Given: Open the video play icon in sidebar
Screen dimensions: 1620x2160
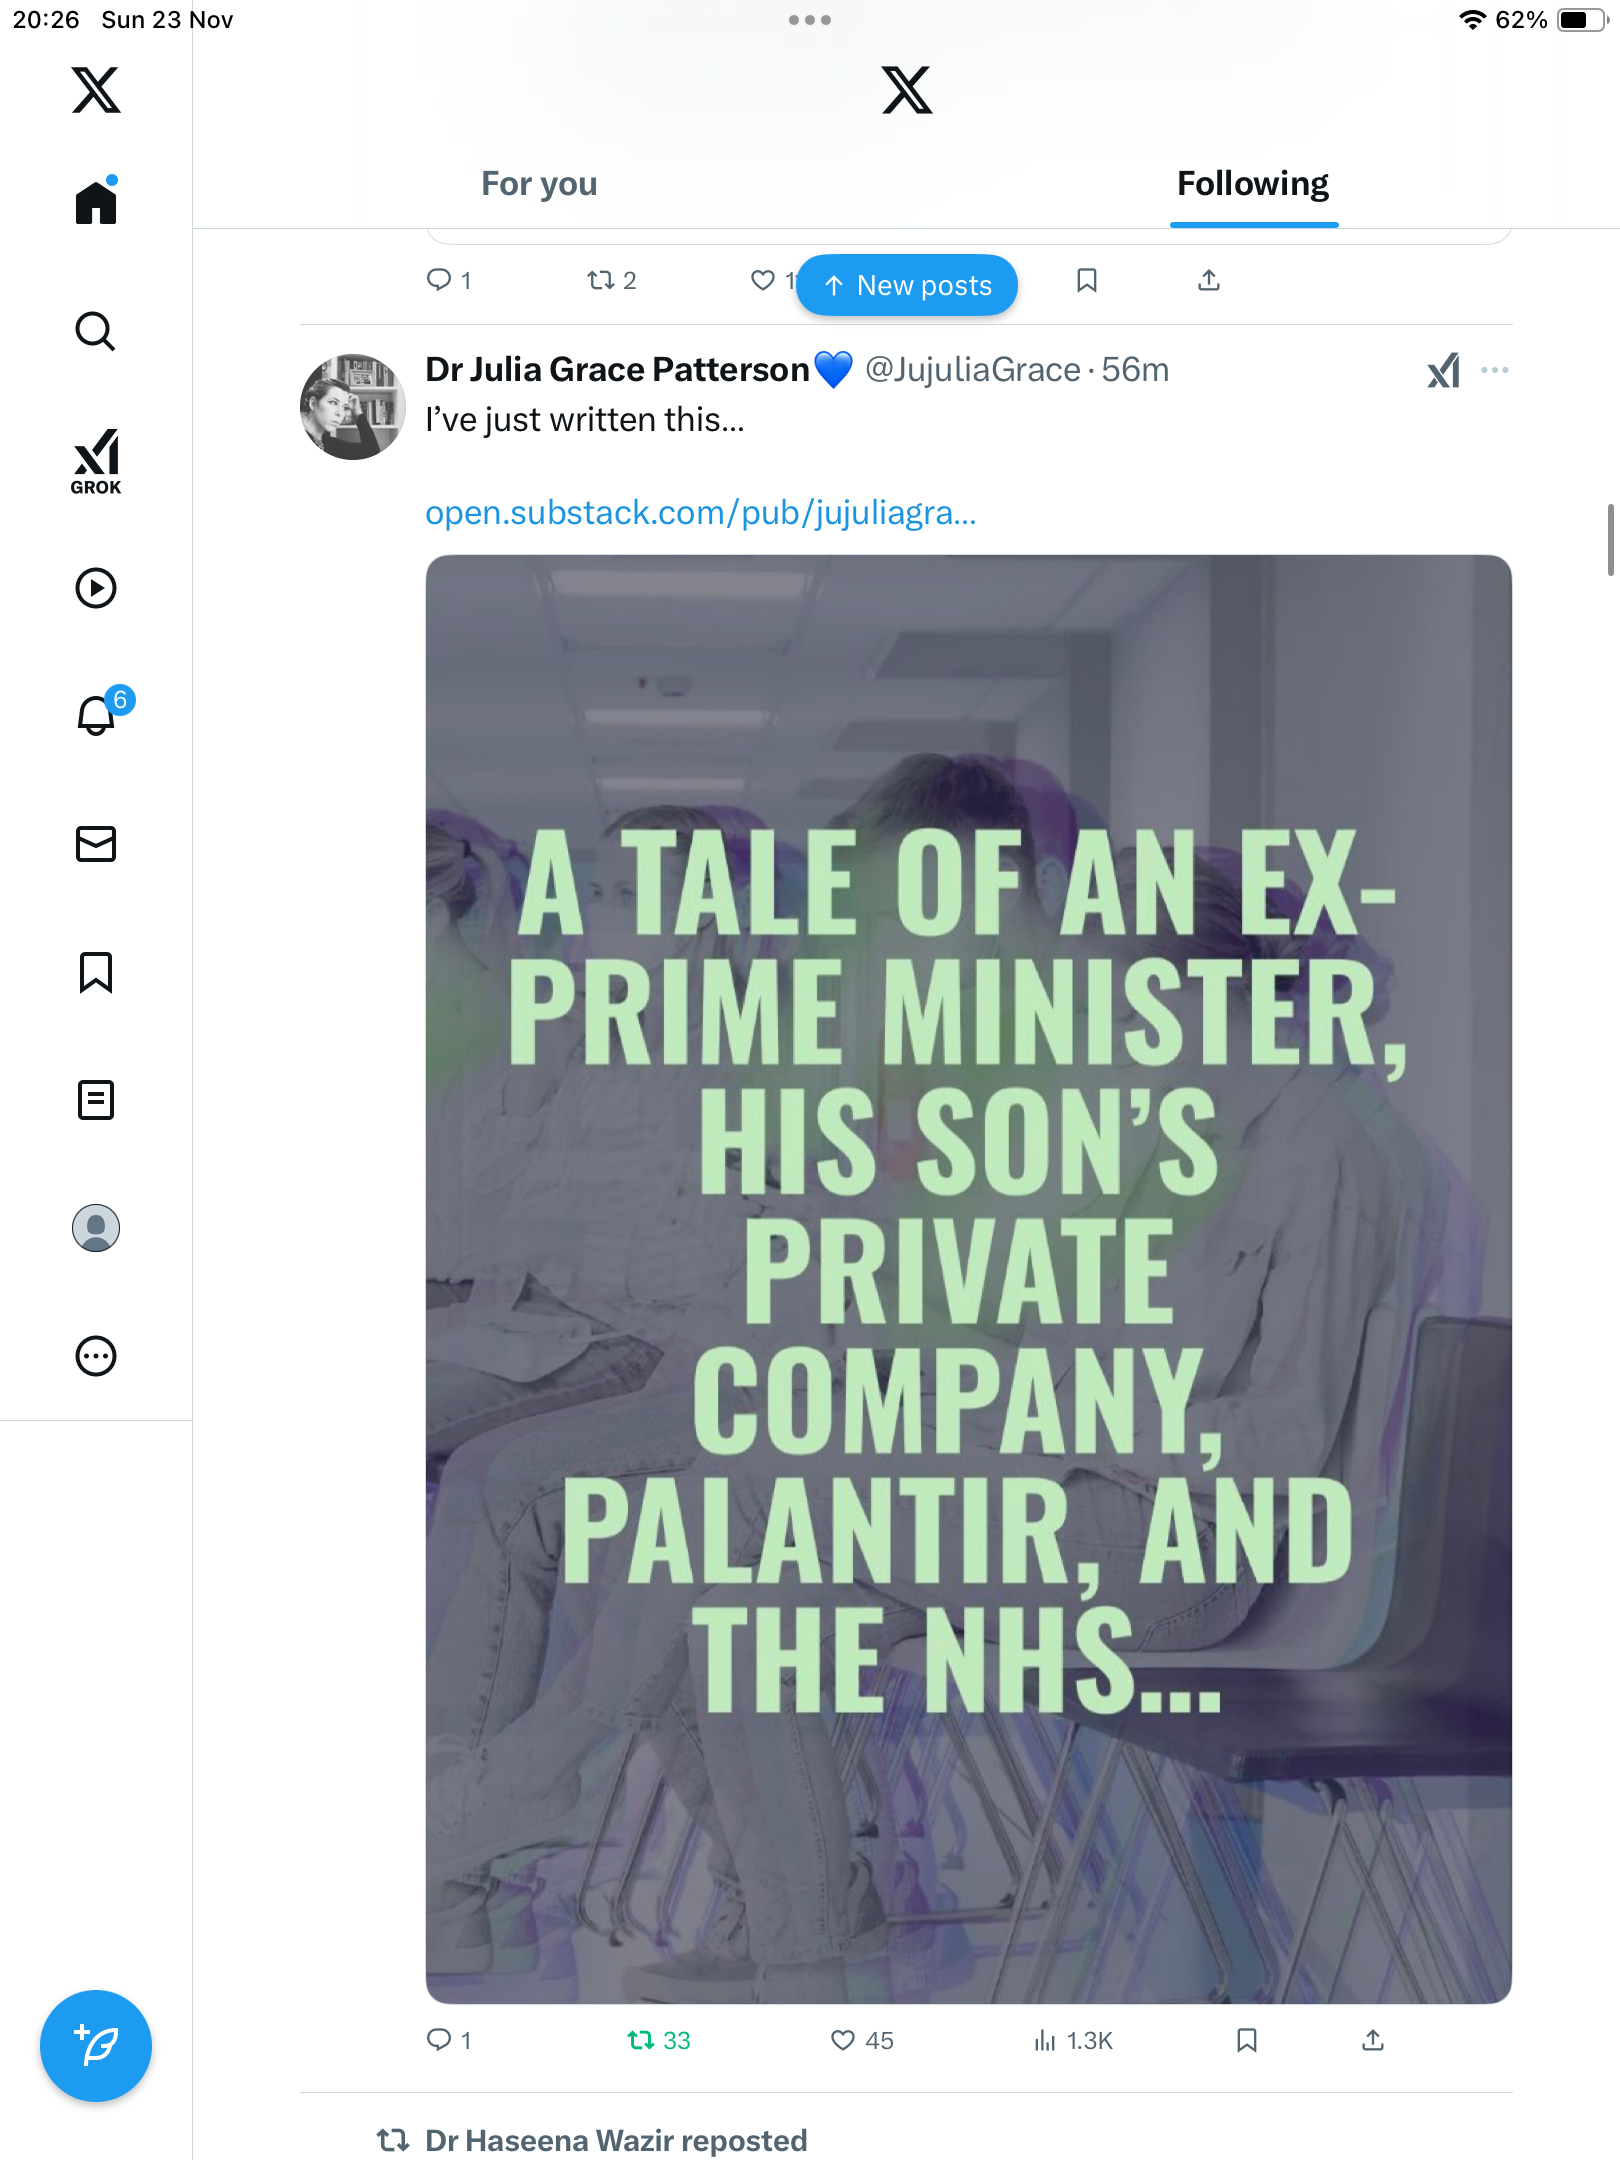Looking at the screenshot, I should pyautogui.click(x=96, y=588).
